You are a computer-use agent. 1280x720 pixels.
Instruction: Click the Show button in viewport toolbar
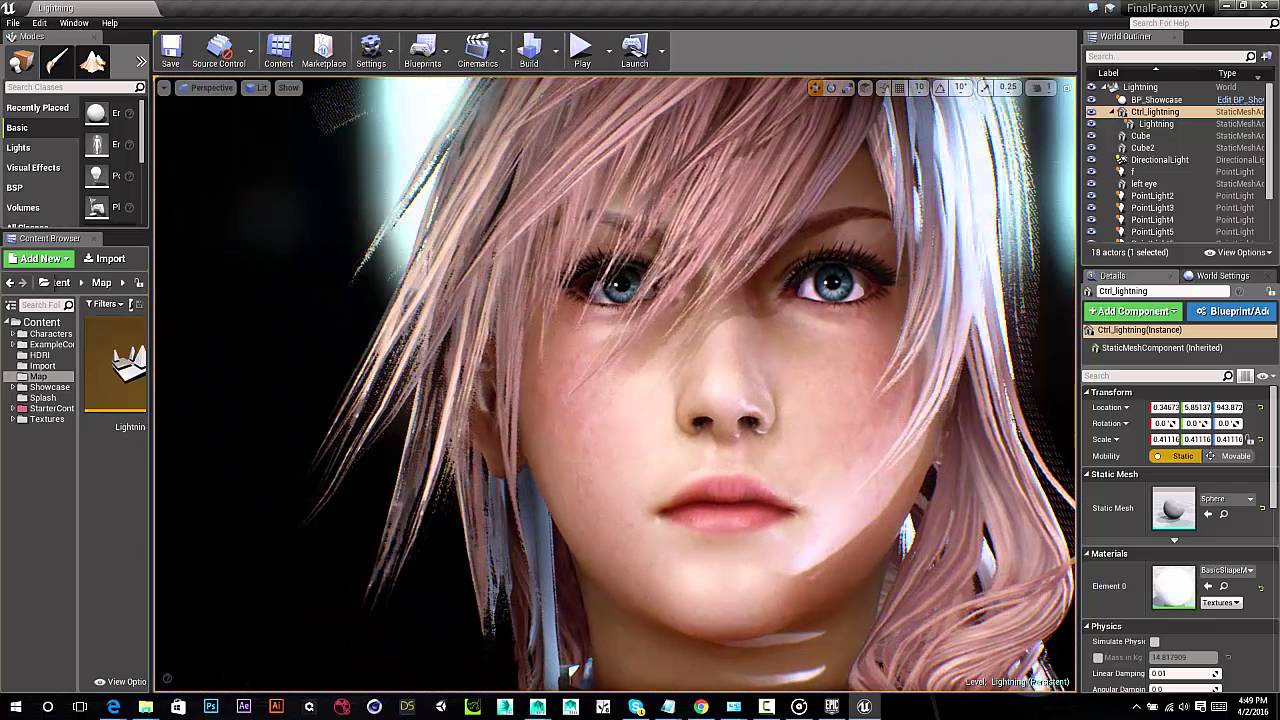click(x=288, y=88)
